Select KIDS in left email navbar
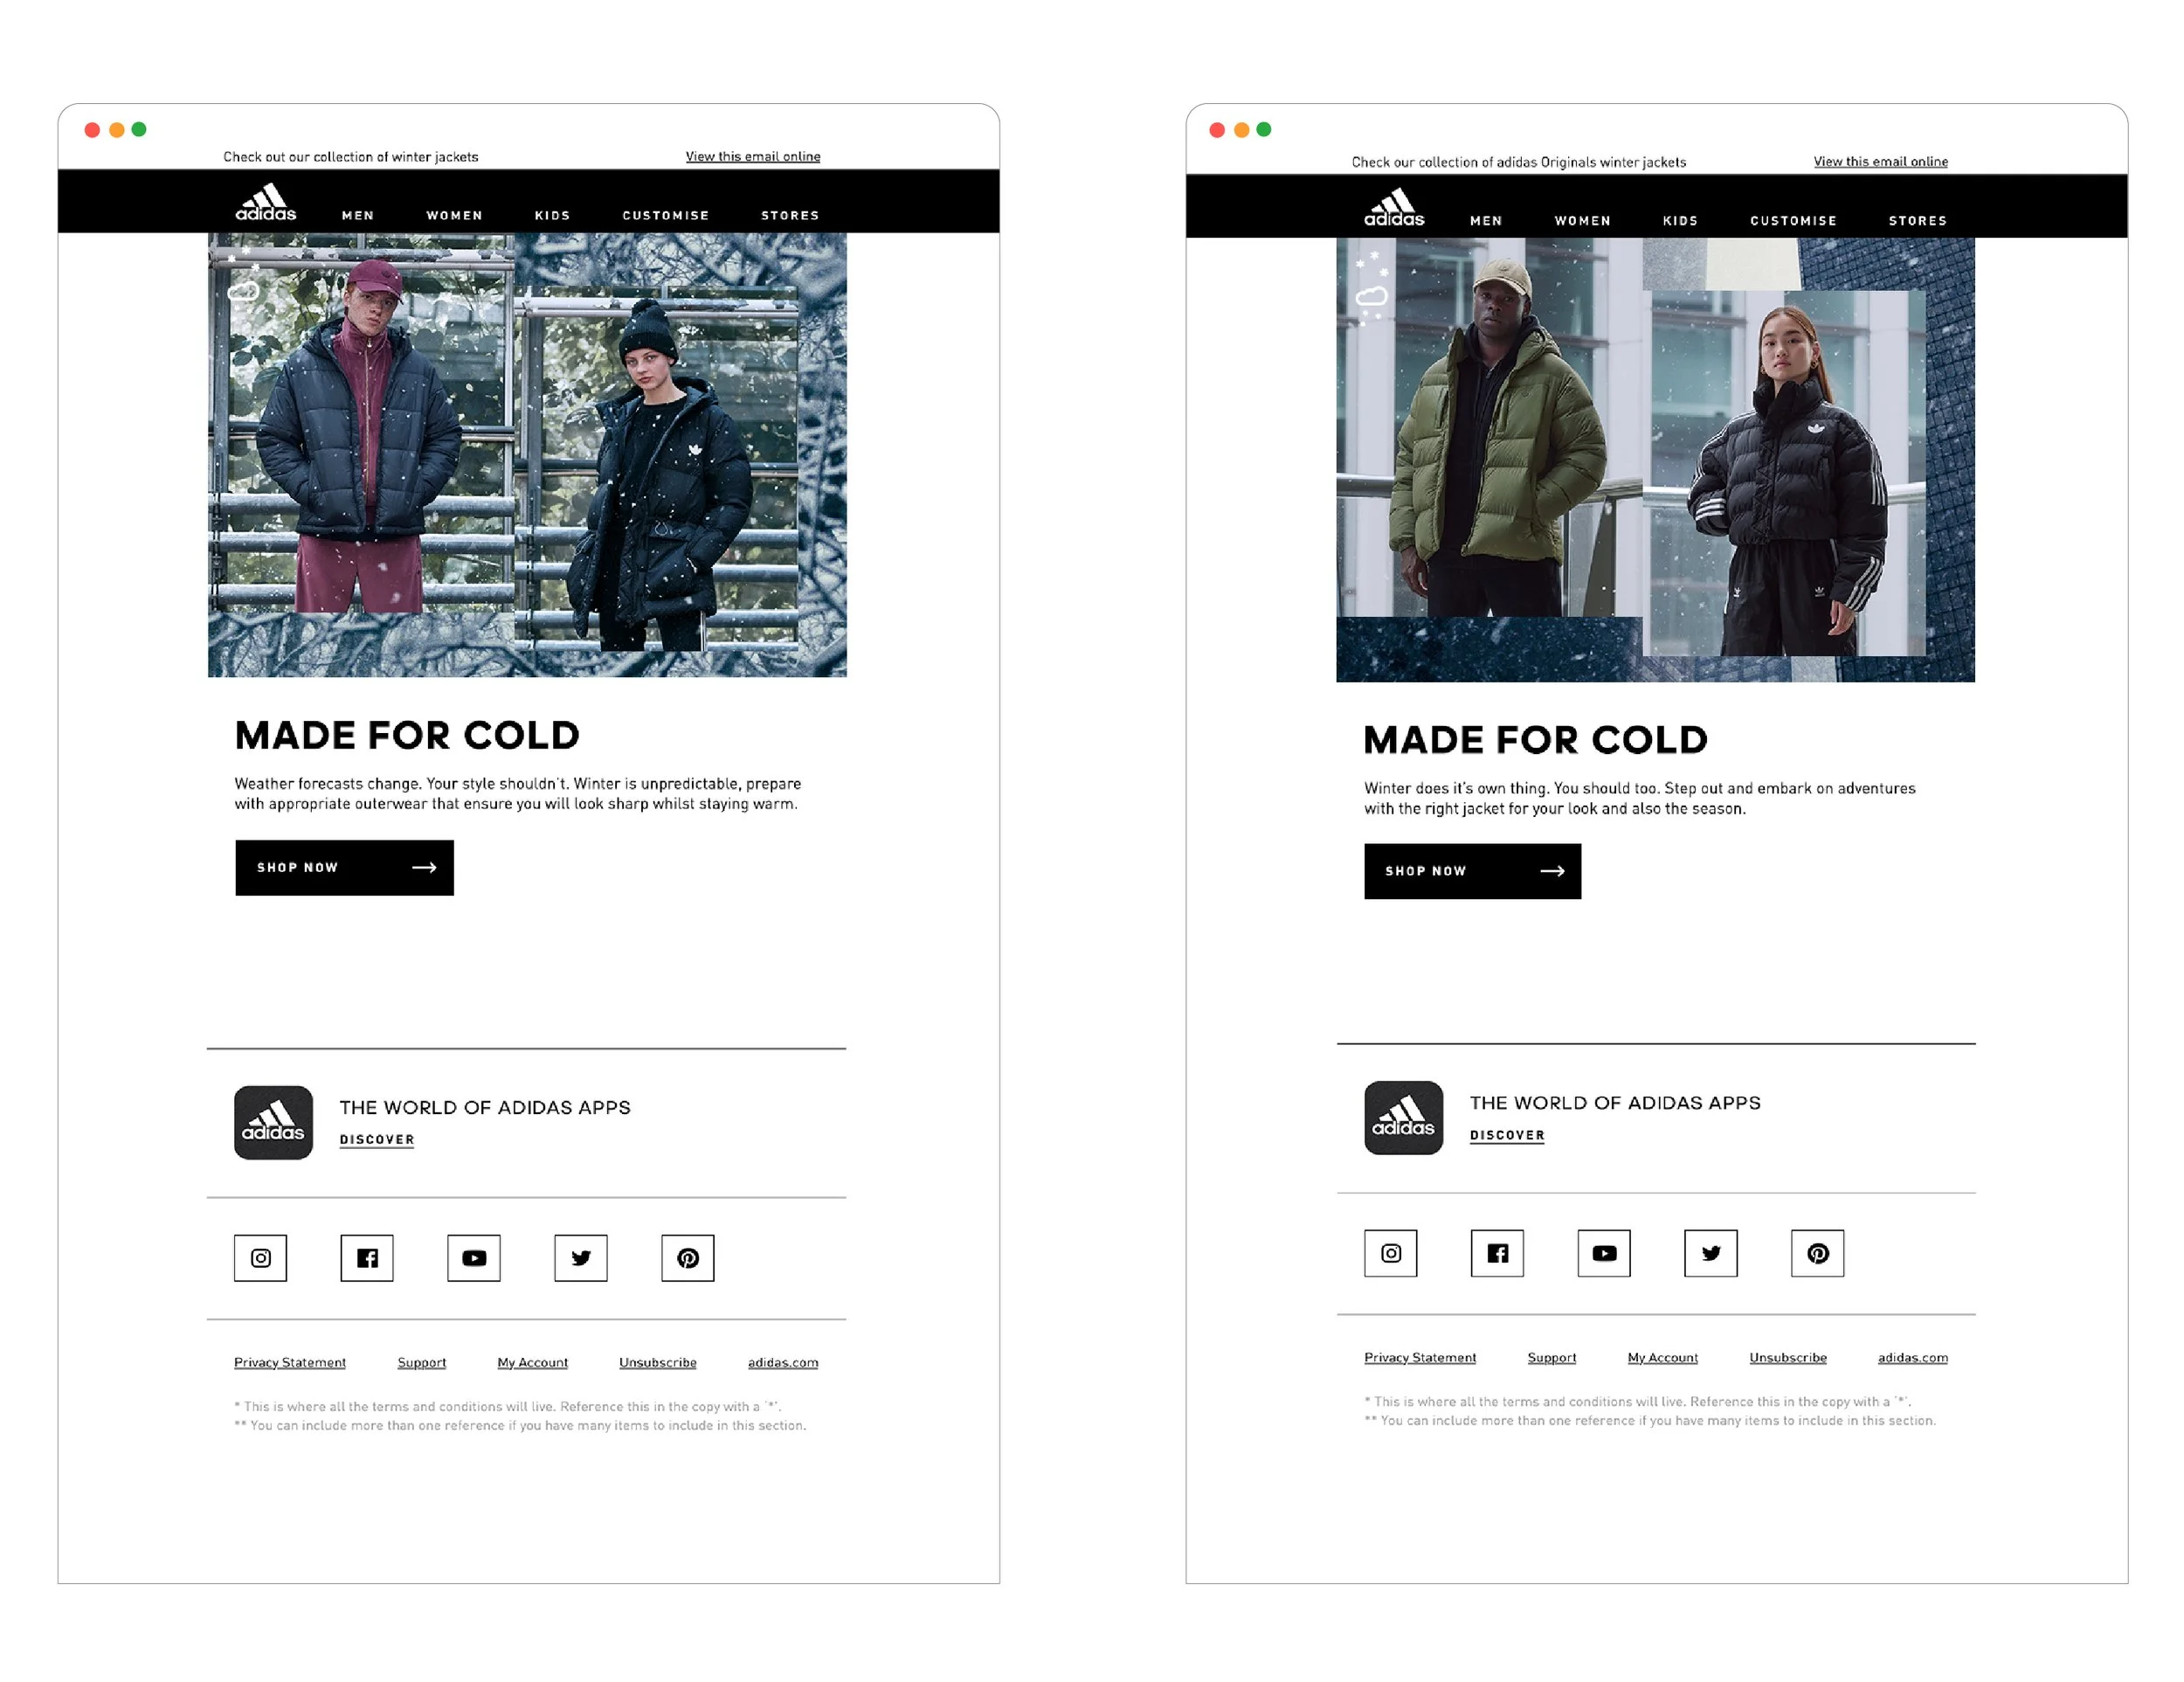The image size is (2184, 1682). click(x=552, y=215)
